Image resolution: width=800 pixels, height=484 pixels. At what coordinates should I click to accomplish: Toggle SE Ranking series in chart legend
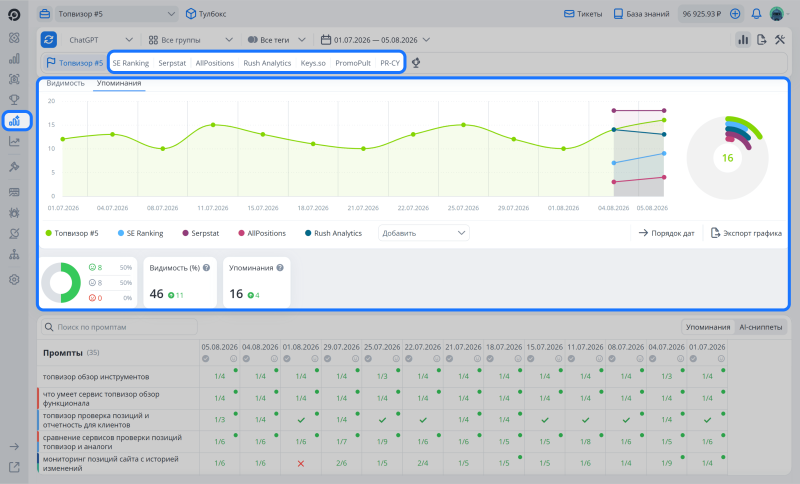[x=140, y=233]
